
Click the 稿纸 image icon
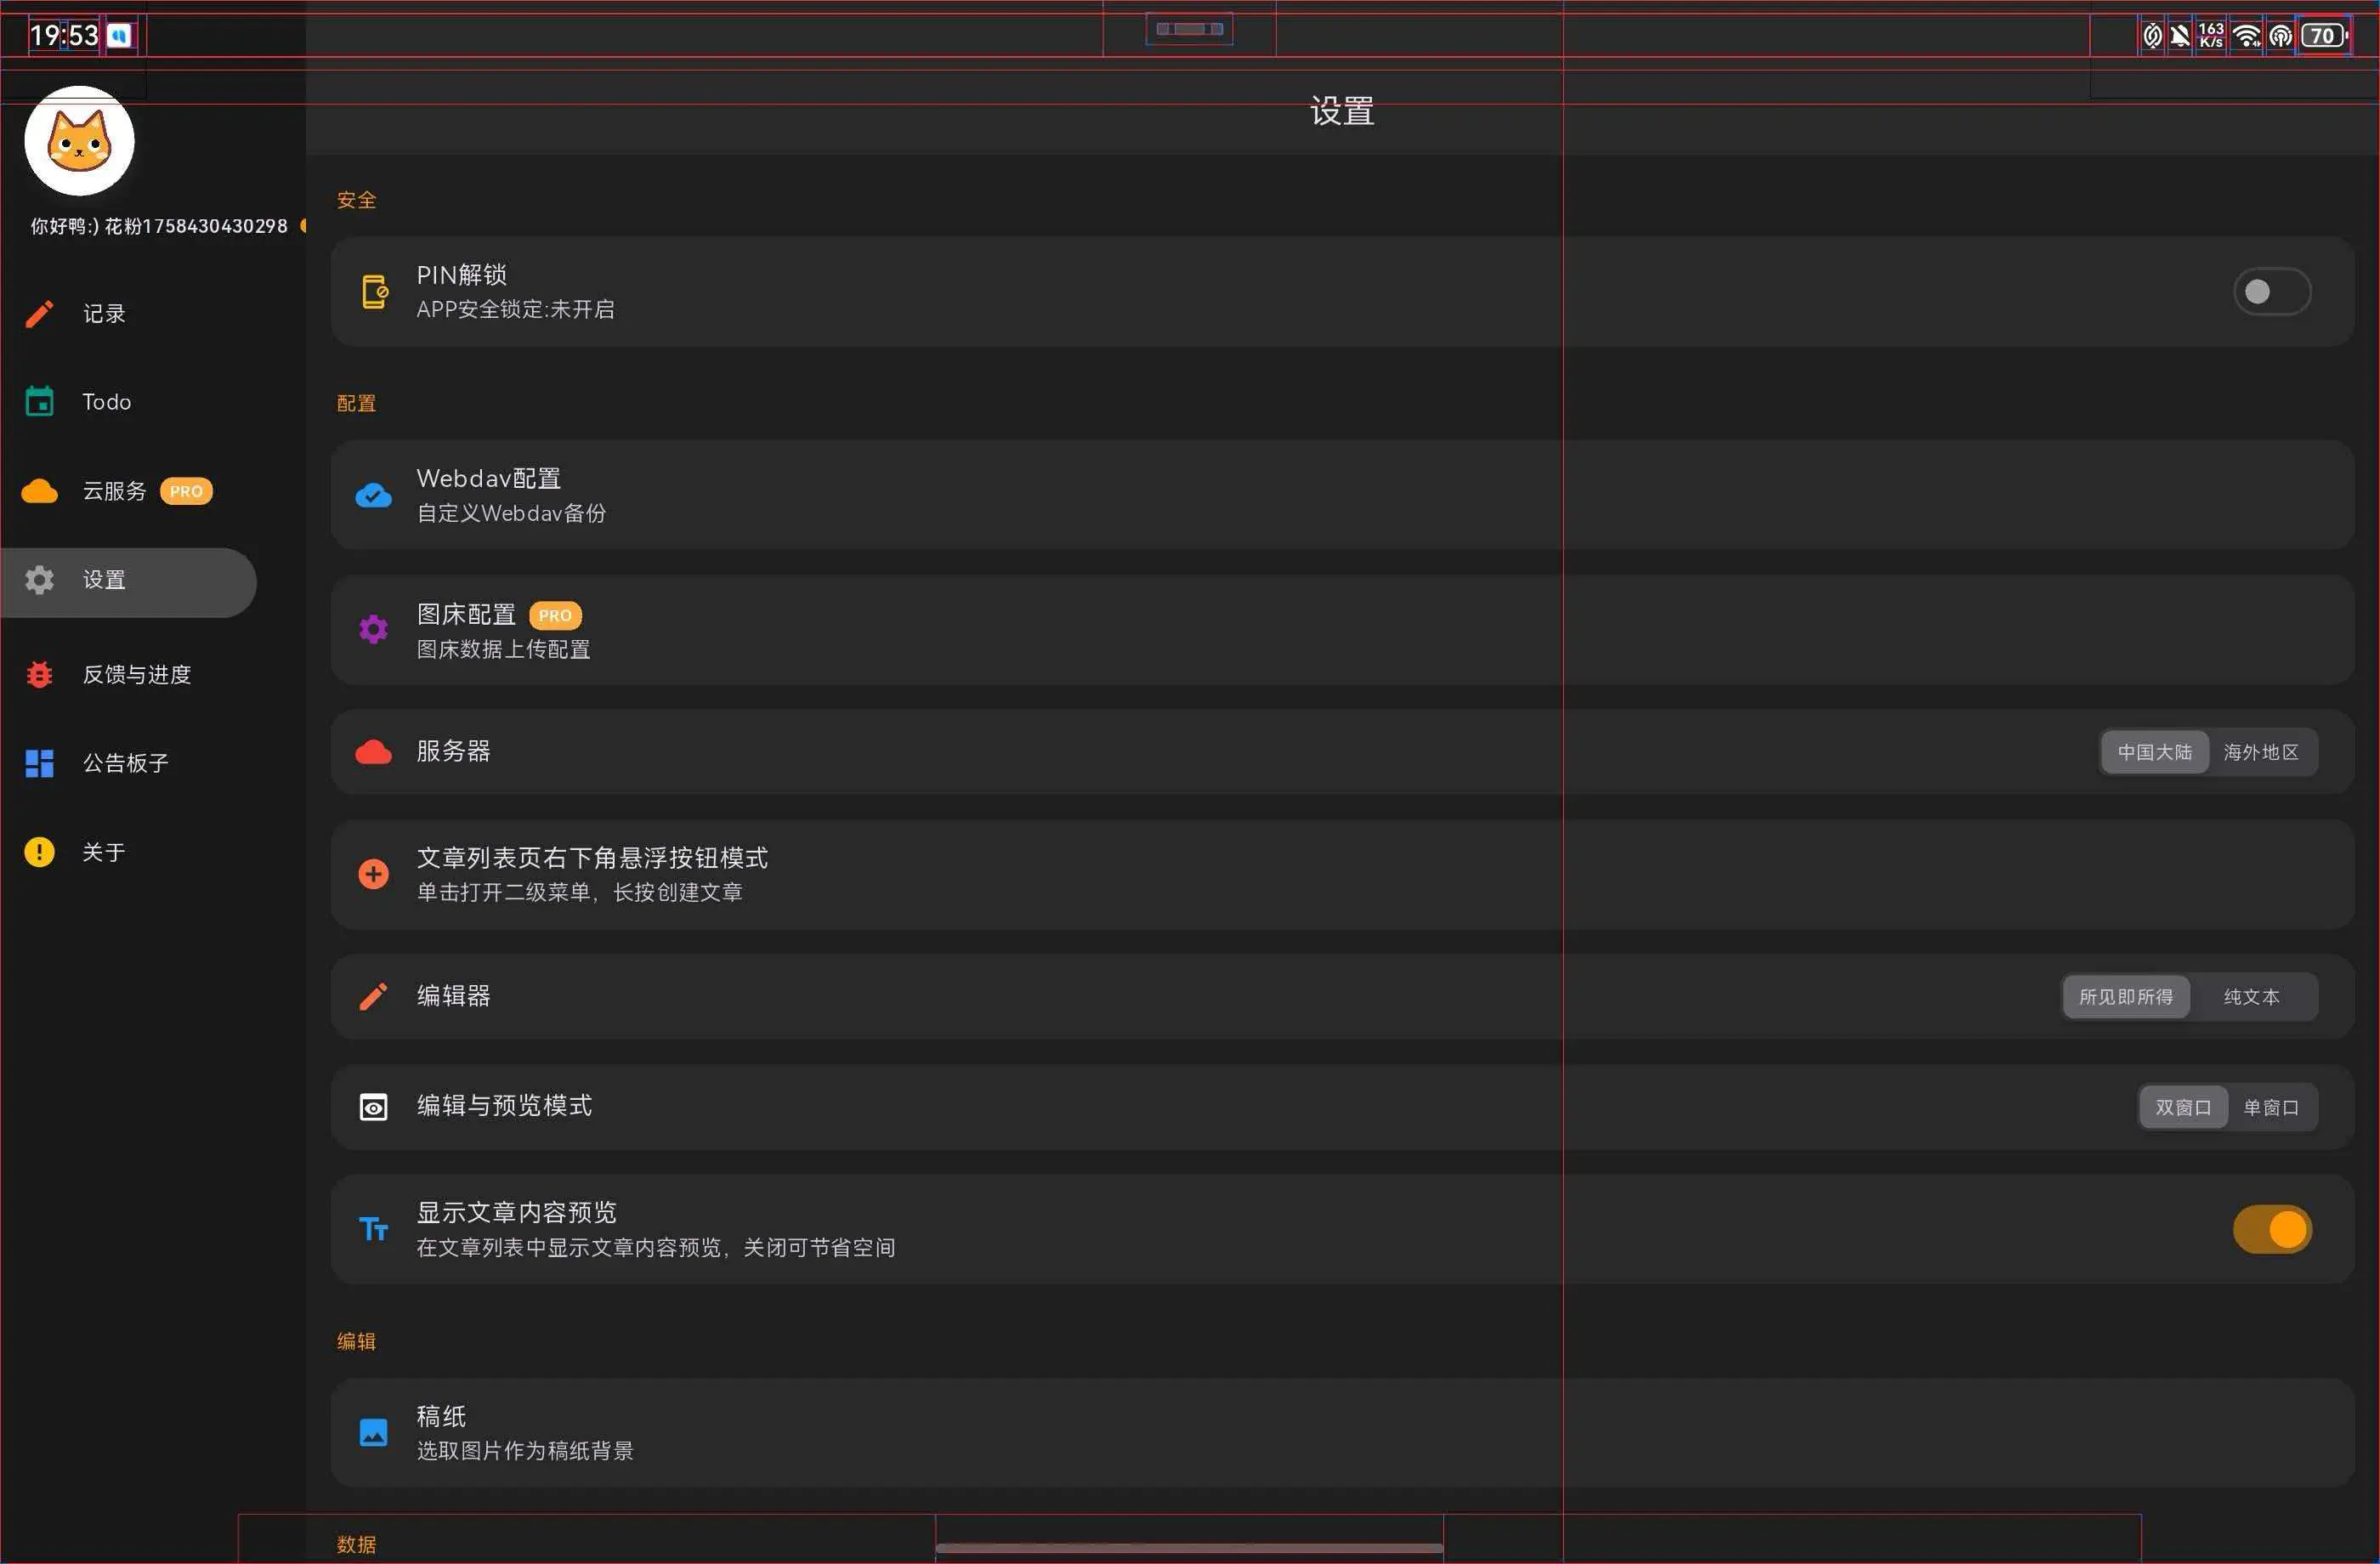pos(373,1433)
